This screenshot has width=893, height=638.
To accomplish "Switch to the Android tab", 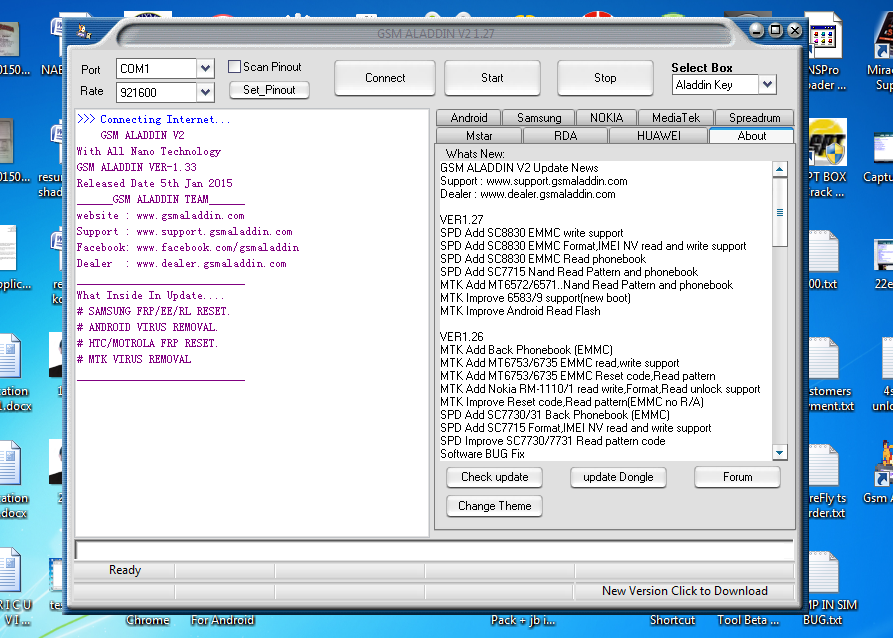I will coord(469,118).
